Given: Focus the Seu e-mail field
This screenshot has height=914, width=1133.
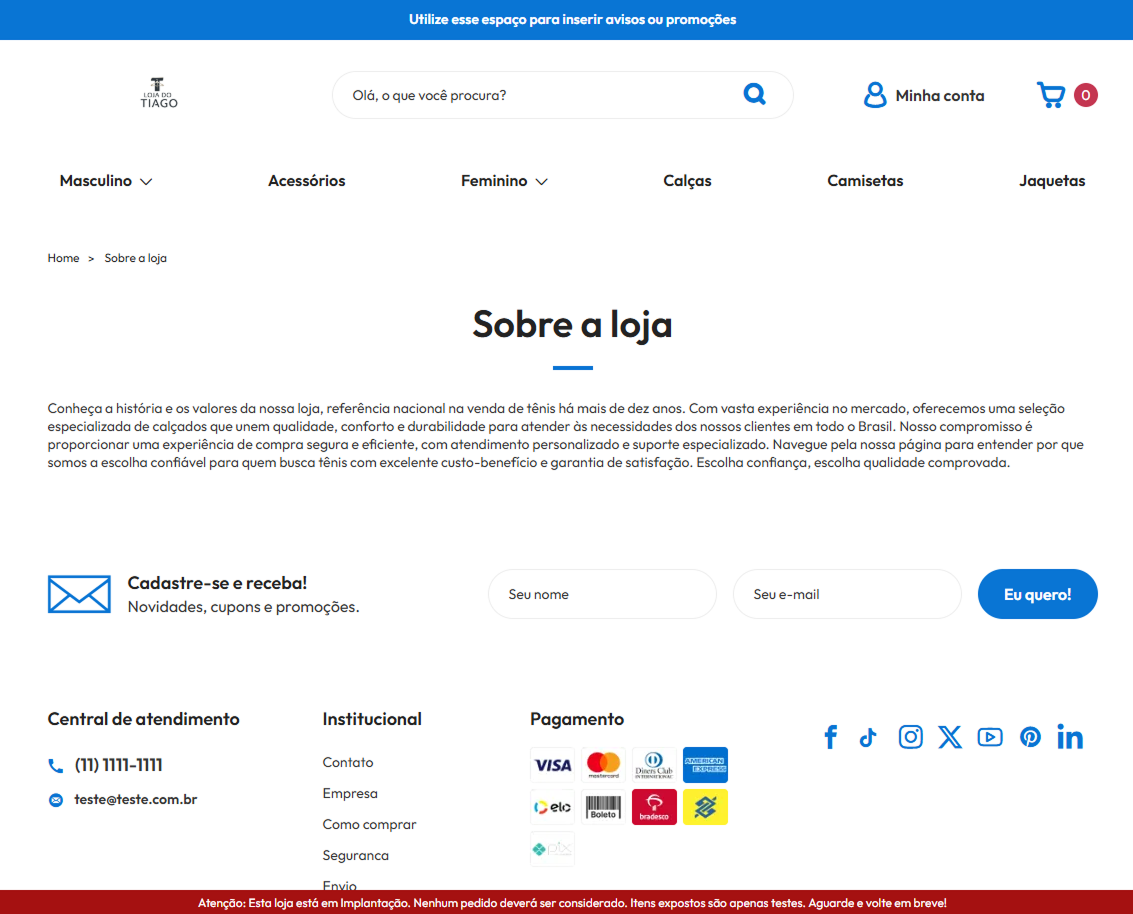Looking at the screenshot, I should coord(847,594).
